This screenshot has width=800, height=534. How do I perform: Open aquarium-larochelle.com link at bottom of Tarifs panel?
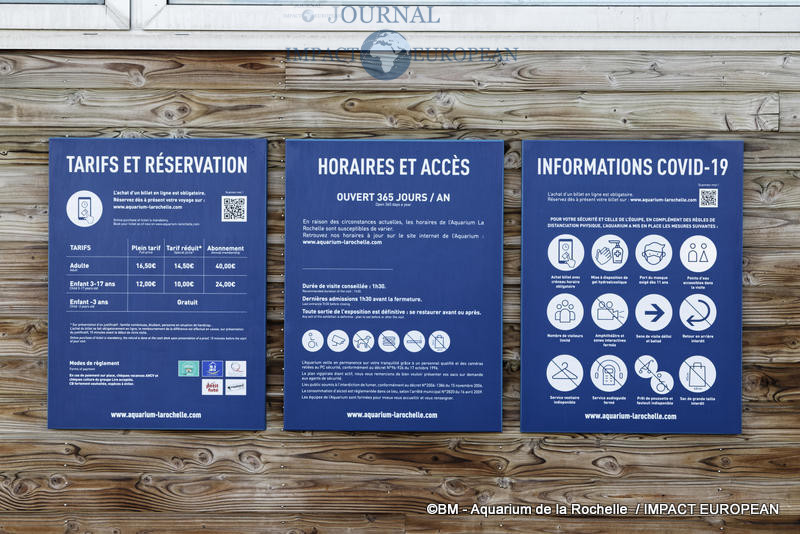pyautogui.click(x=156, y=414)
